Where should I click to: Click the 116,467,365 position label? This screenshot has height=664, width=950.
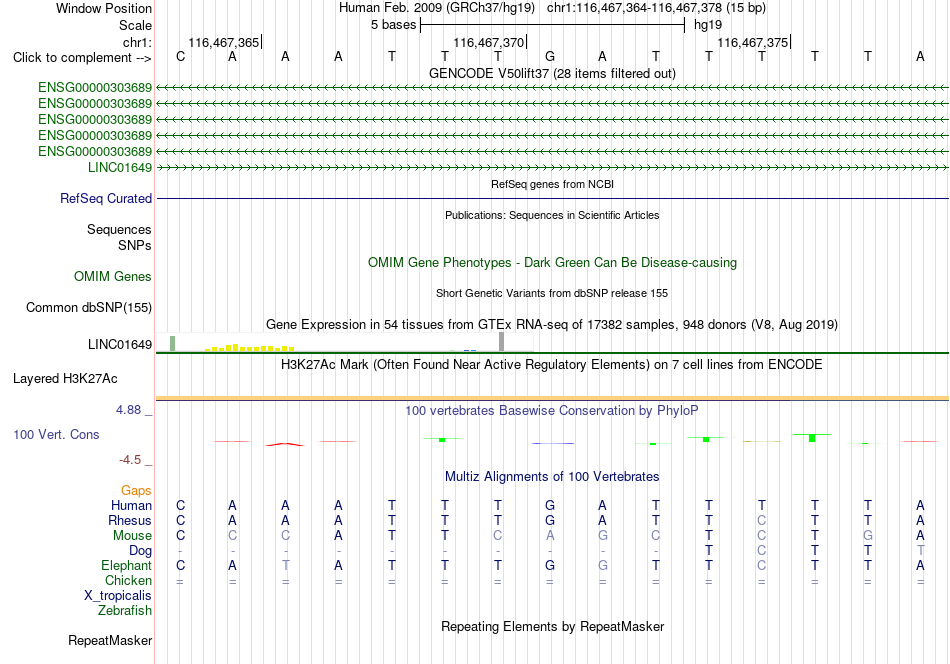click(224, 42)
